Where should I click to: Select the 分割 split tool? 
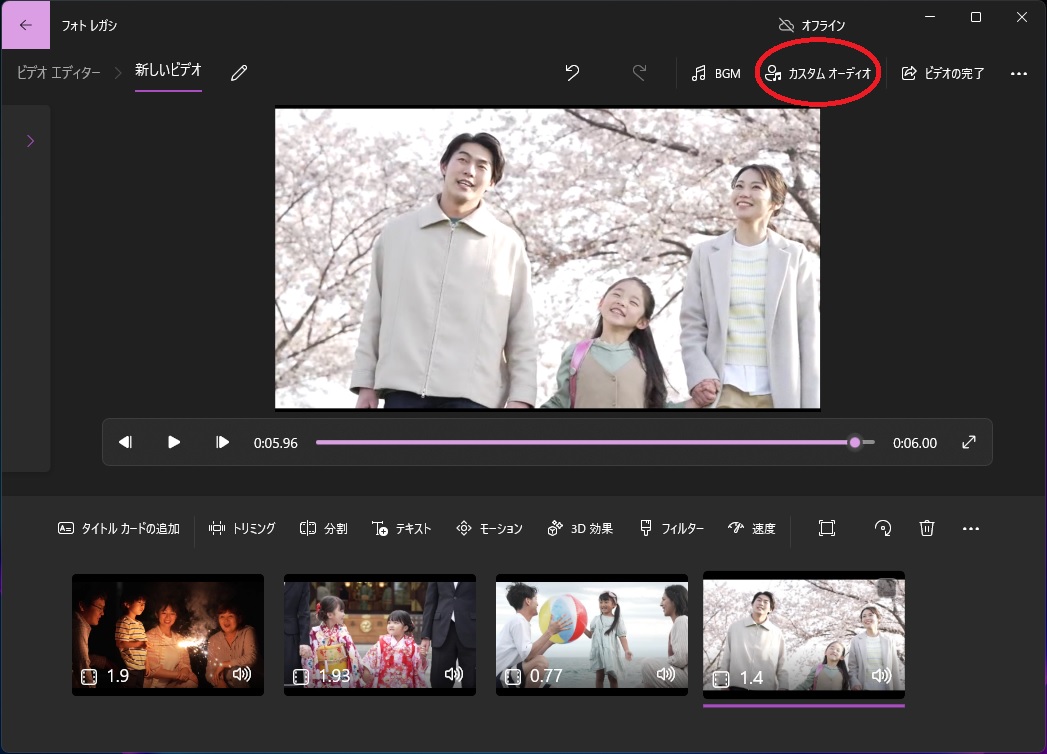323,529
